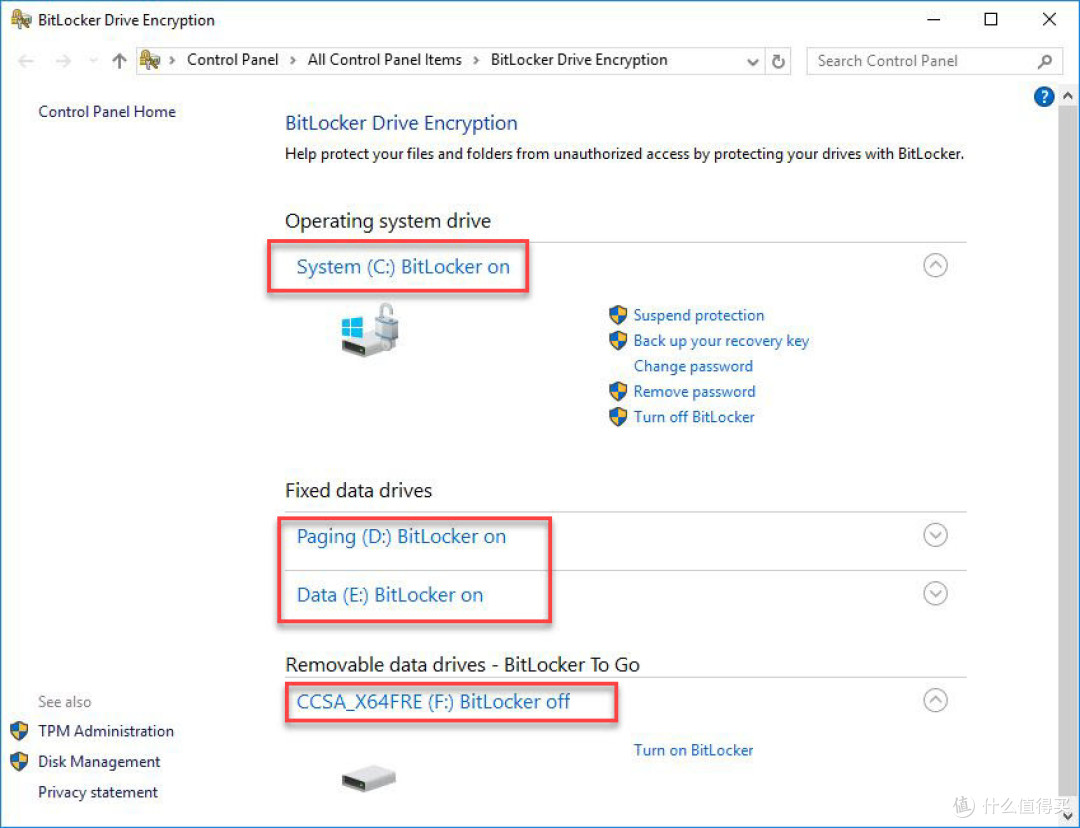Open Control Panel Home link
Image resolution: width=1080 pixels, height=828 pixels.
coord(107,112)
